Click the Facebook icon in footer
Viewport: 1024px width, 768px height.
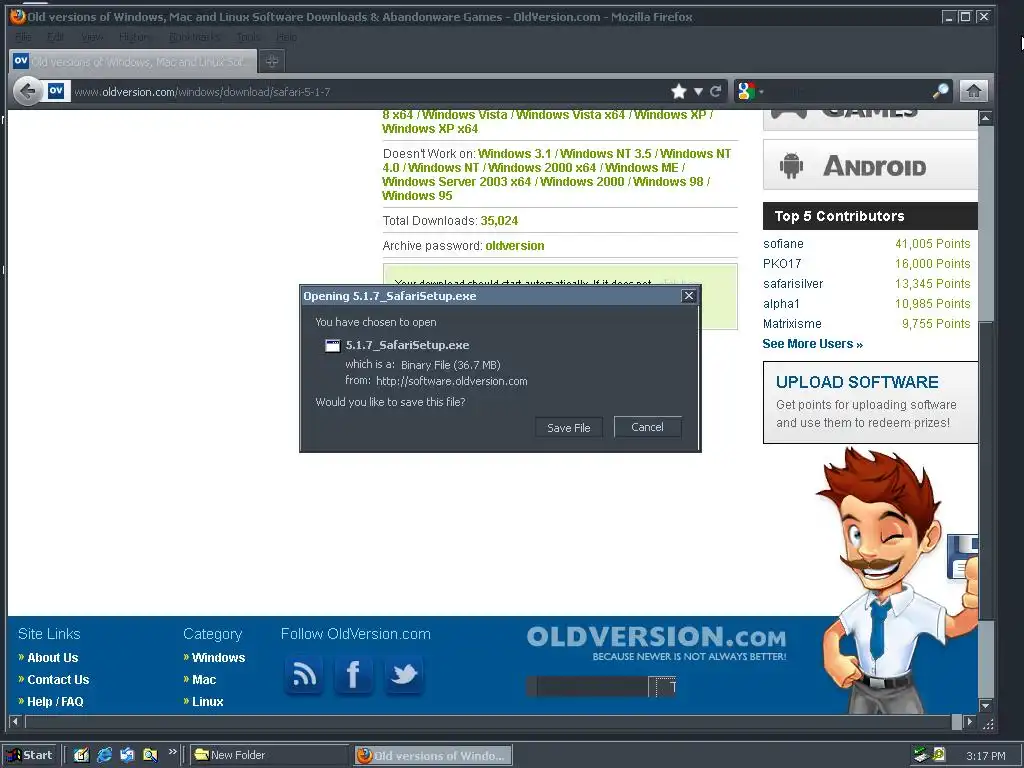point(353,675)
